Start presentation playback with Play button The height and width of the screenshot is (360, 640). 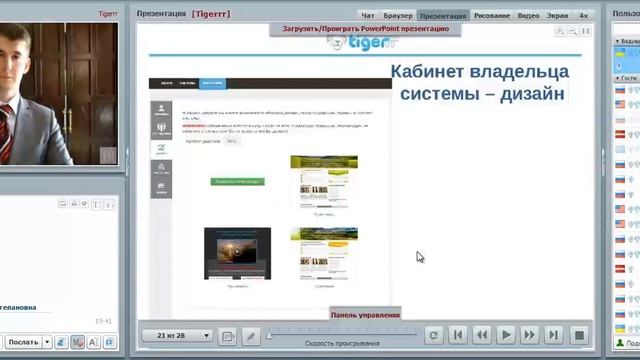506,336
